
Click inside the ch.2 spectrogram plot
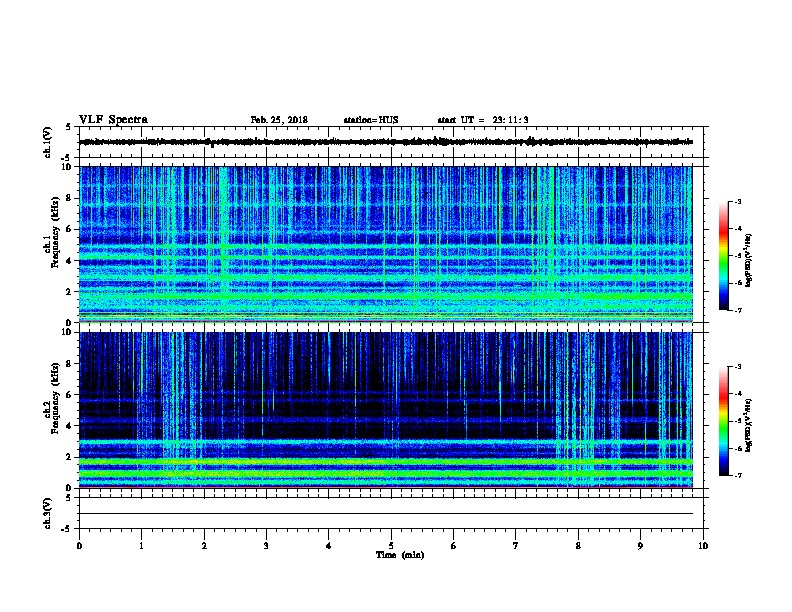[386, 410]
